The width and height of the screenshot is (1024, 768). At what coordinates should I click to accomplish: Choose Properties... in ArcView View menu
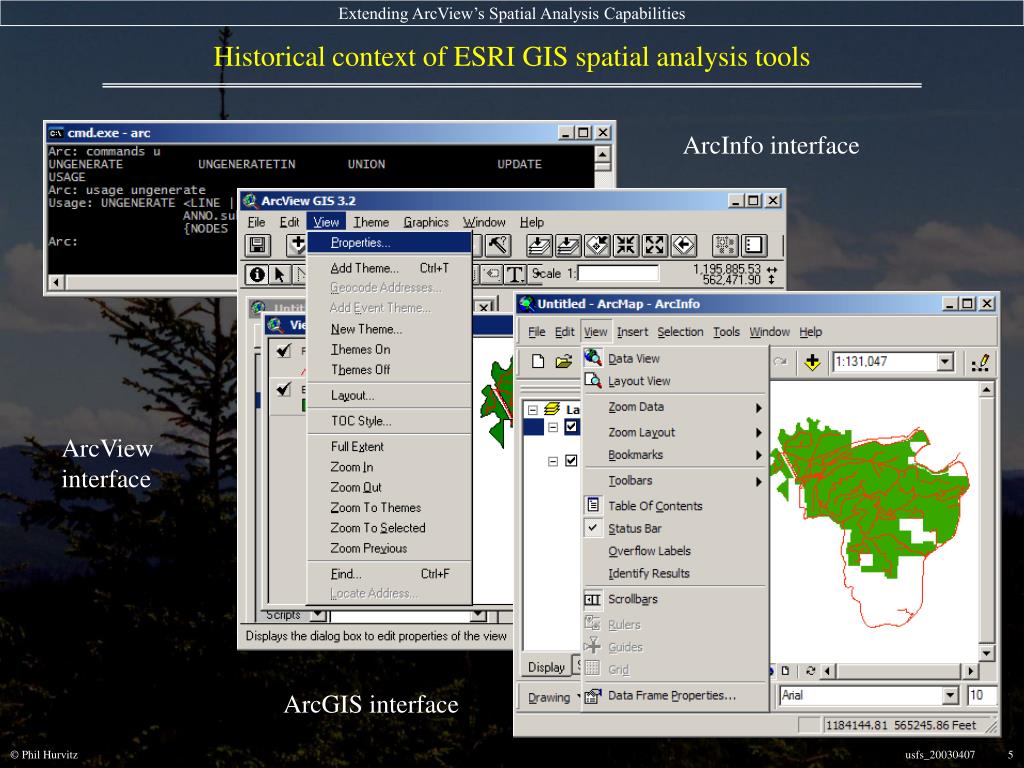(x=389, y=242)
